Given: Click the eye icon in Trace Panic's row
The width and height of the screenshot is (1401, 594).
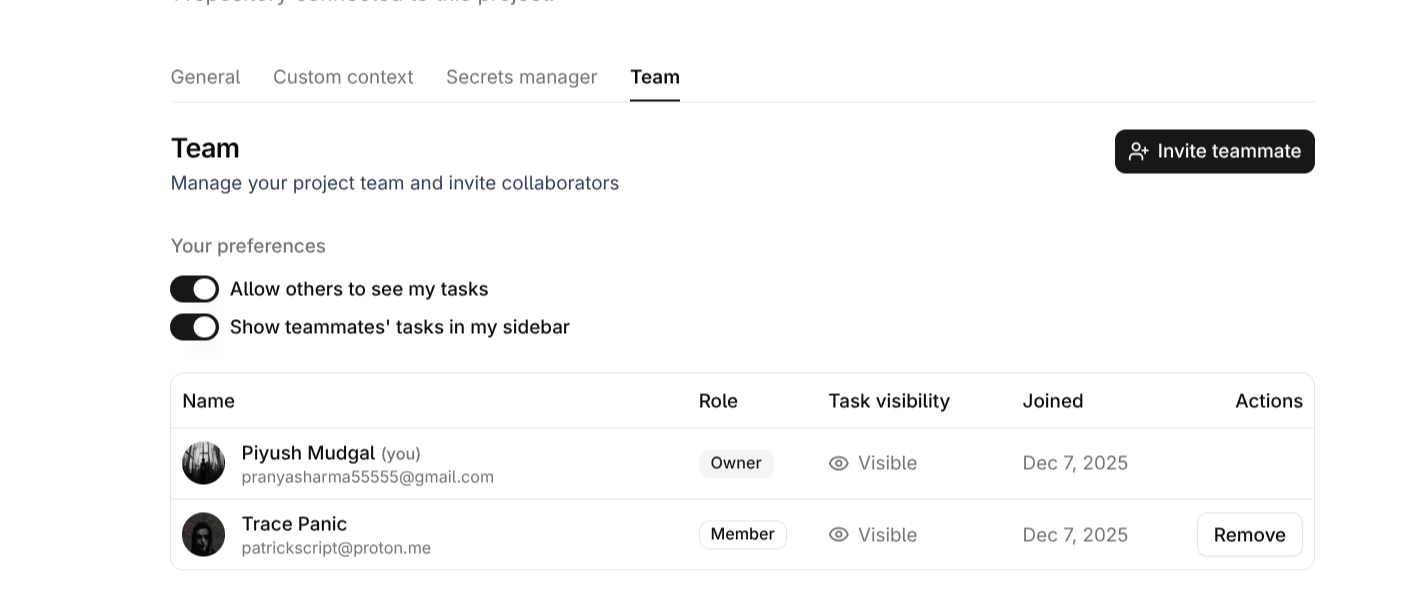Looking at the screenshot, I should click(839, 535).
